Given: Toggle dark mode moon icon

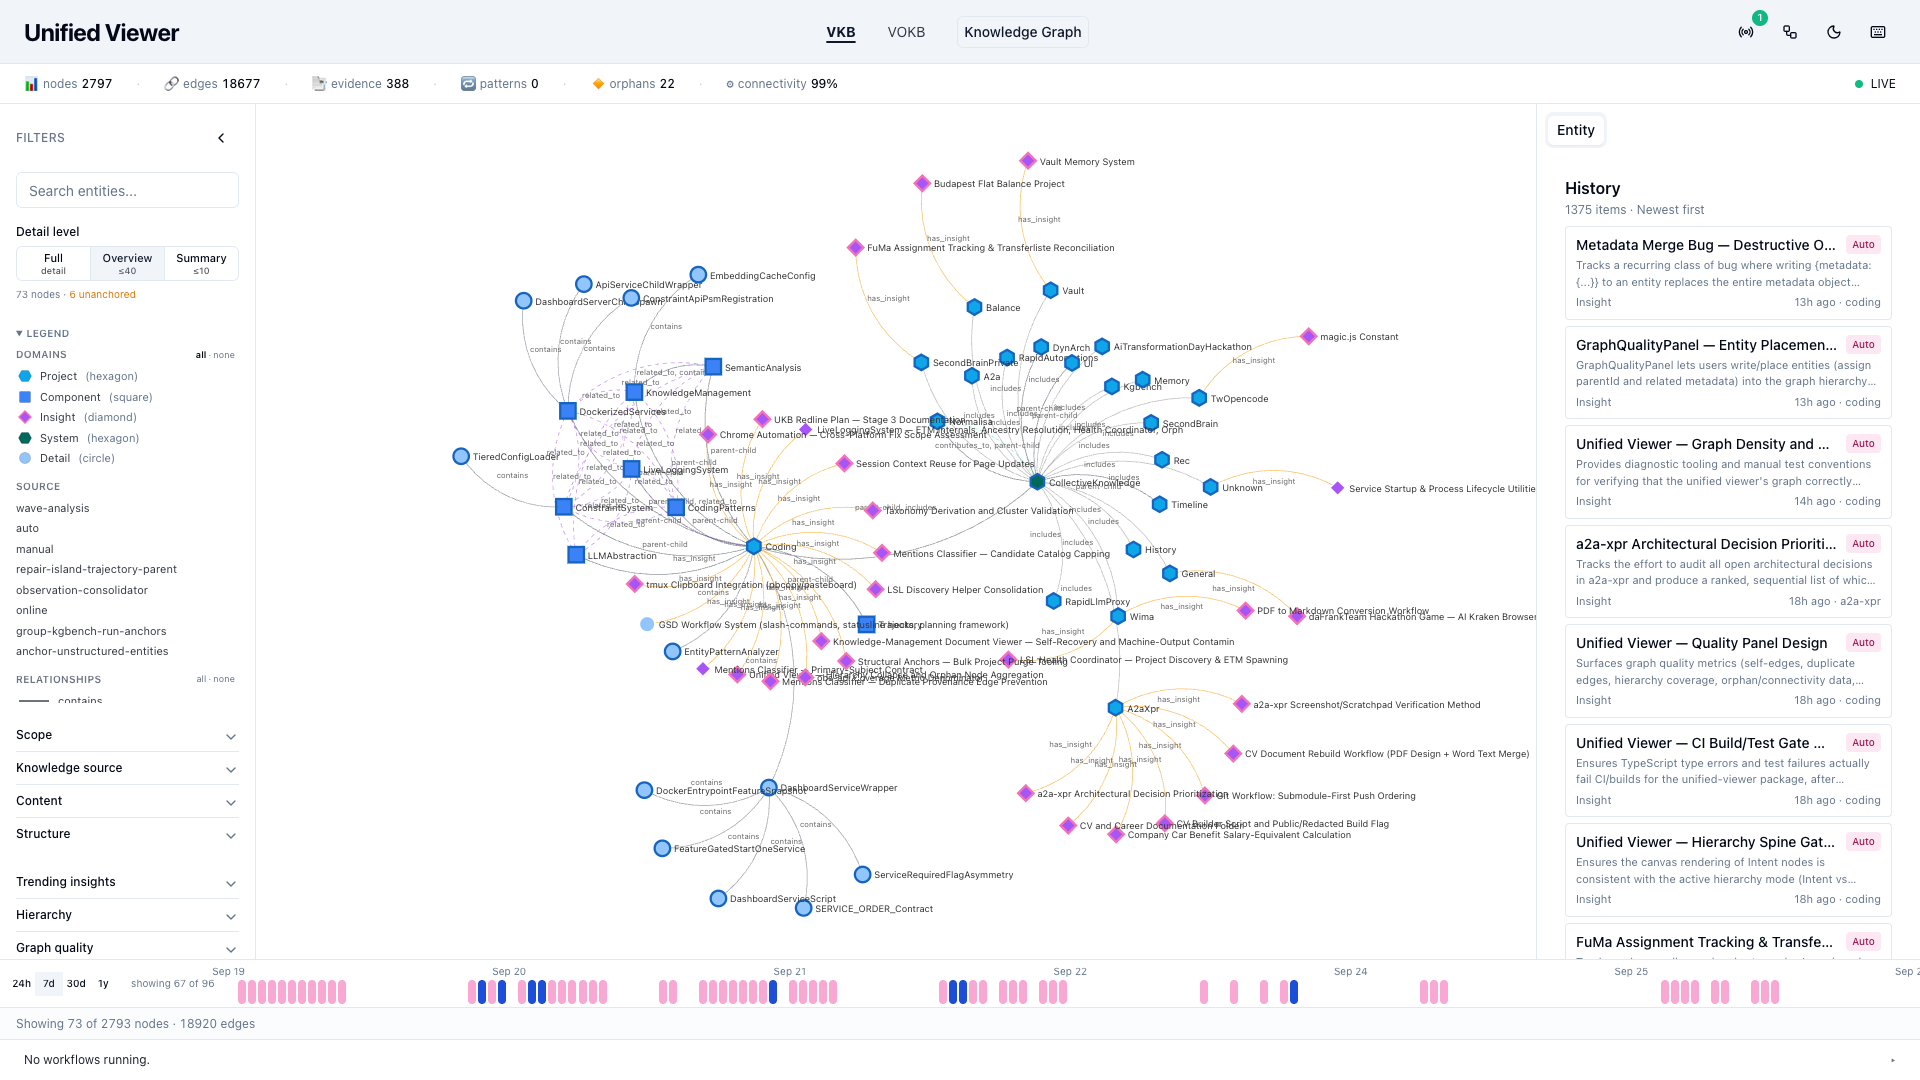Looking at the screenshot, I should (x=1834, y=32).
